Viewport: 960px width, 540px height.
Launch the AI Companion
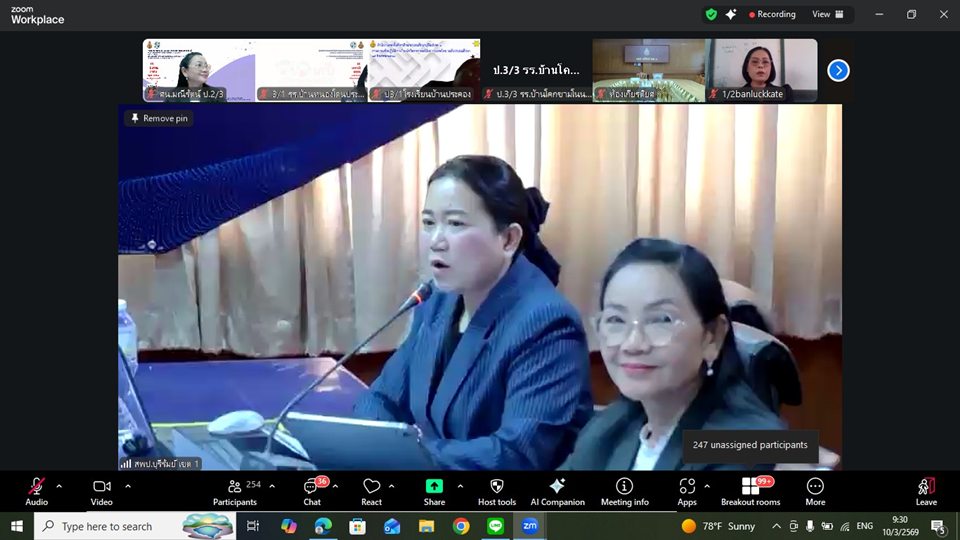coord(557,491)
